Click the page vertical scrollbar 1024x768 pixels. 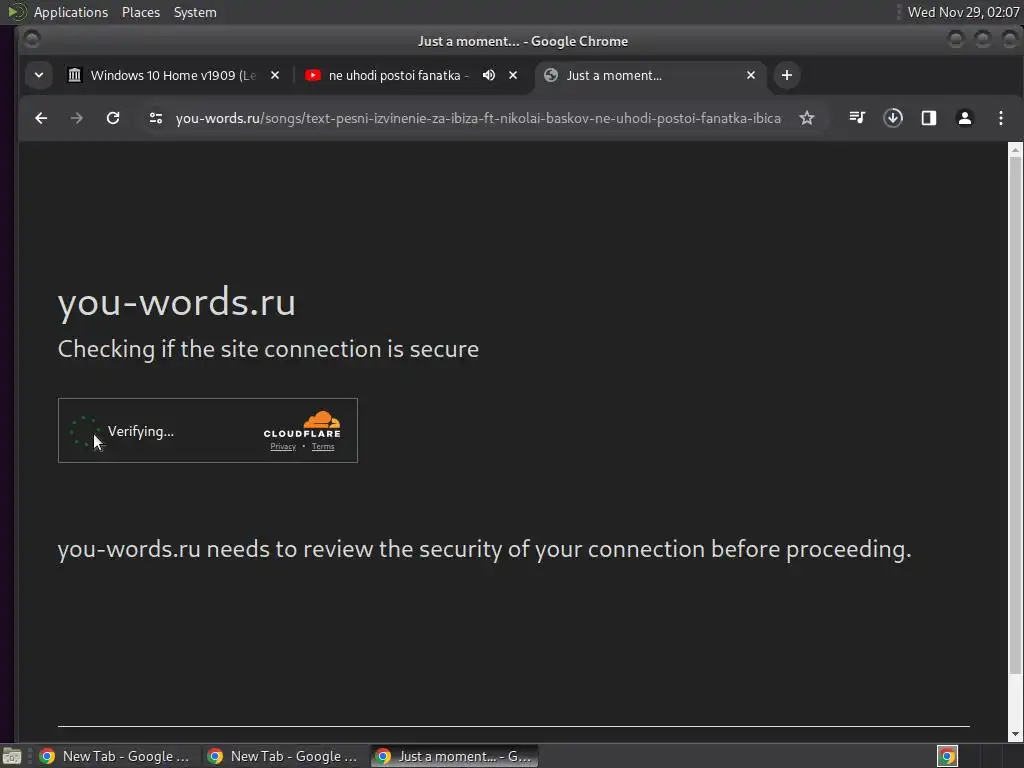coord(1015,415)
